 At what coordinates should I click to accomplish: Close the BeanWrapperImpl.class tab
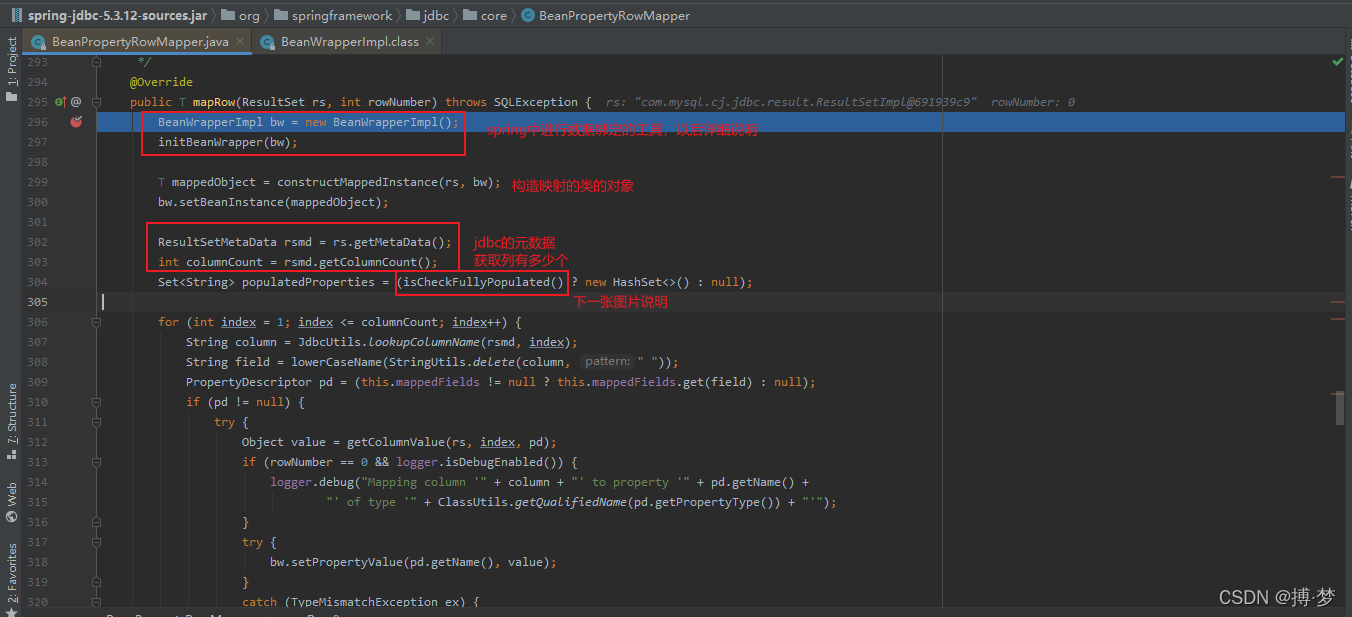tap(431, 42)
